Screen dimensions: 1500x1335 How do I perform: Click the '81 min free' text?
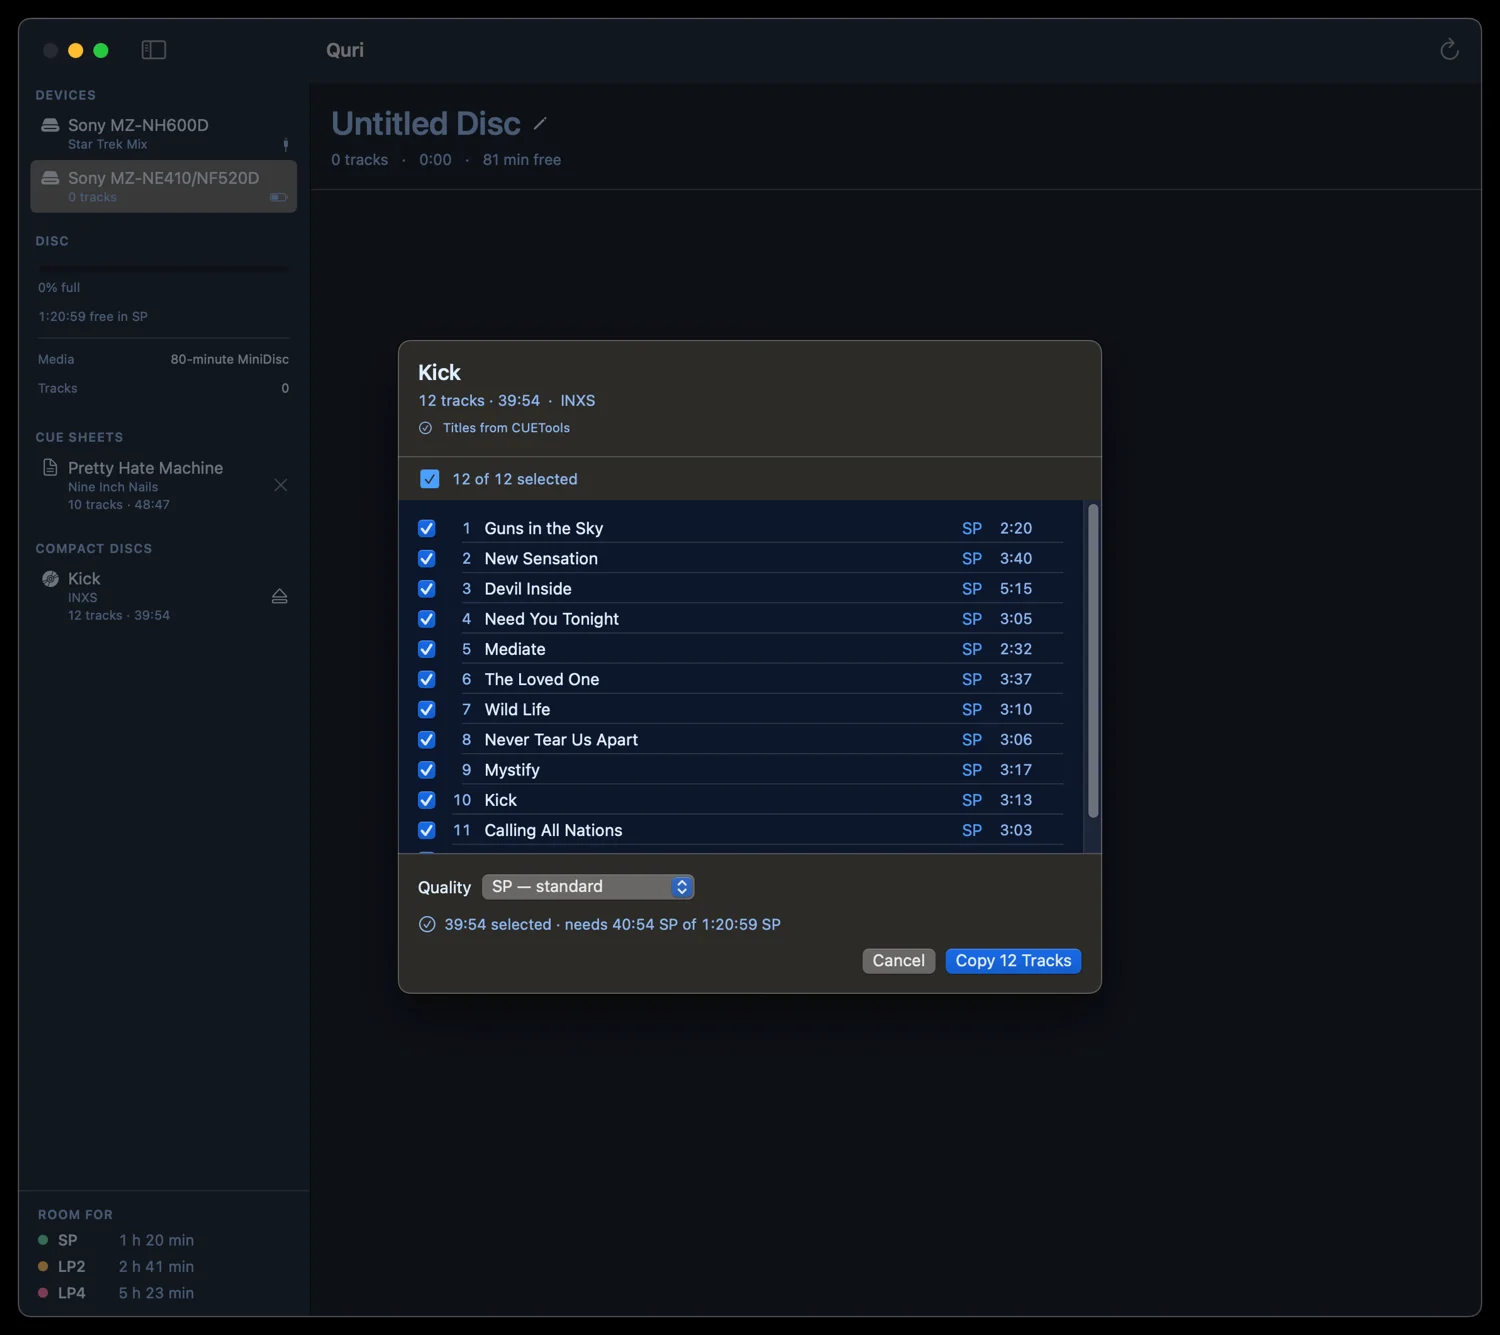click(x=522, y=160)
